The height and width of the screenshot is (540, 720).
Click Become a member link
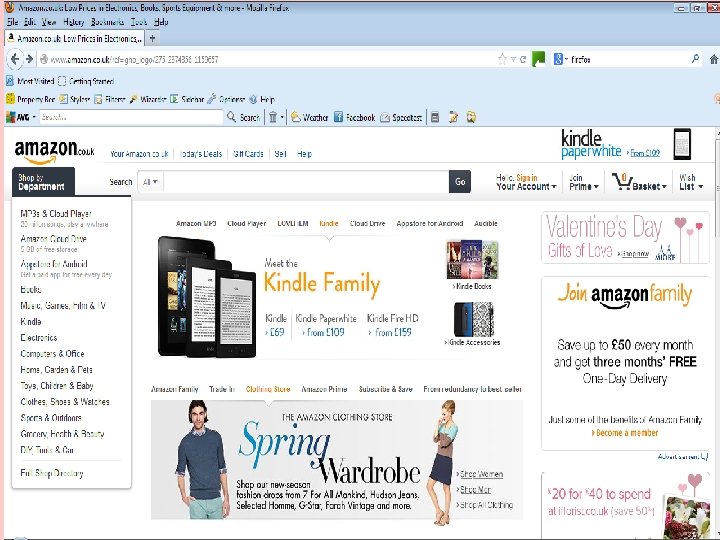[626, 433]
